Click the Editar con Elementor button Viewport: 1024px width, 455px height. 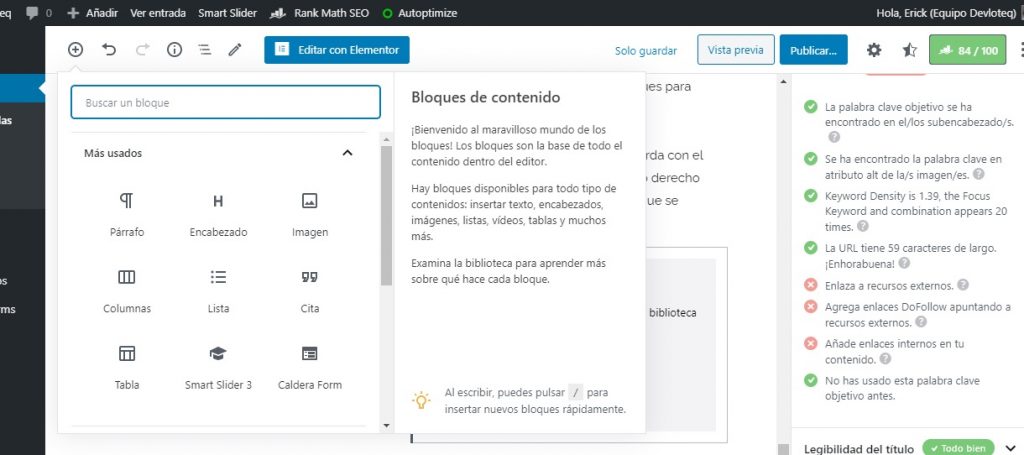click(337, 50)
